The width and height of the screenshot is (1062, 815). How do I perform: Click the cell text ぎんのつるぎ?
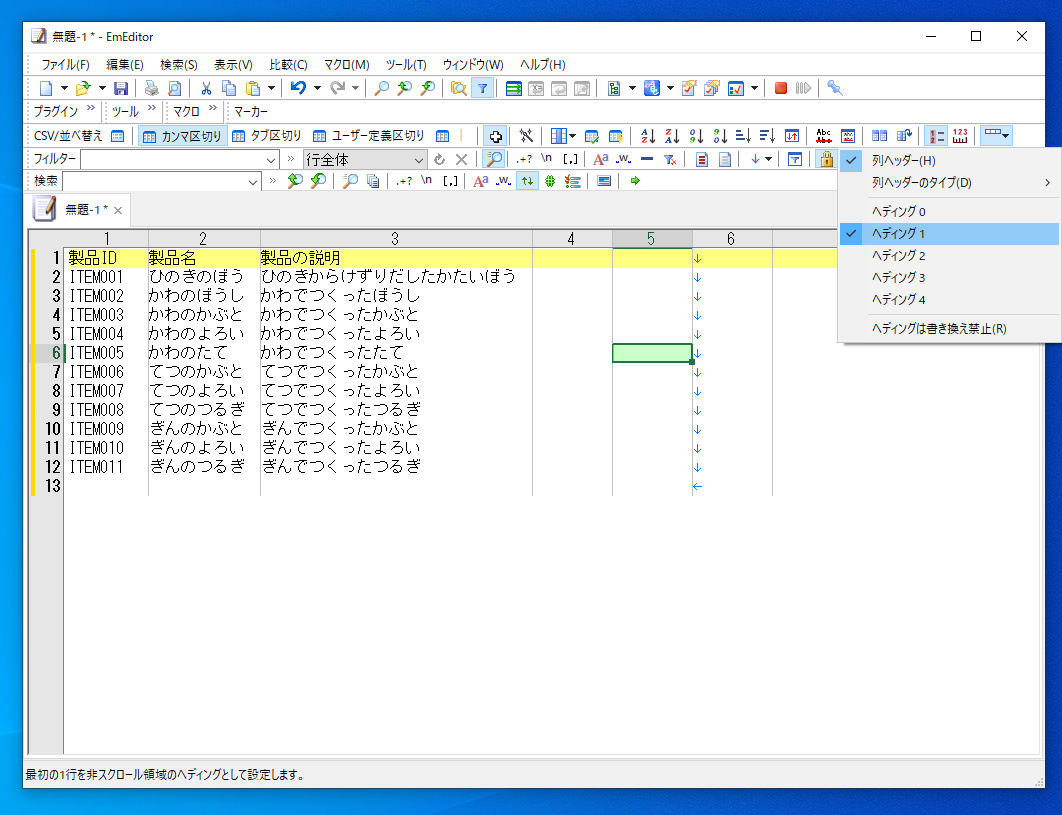197,467
